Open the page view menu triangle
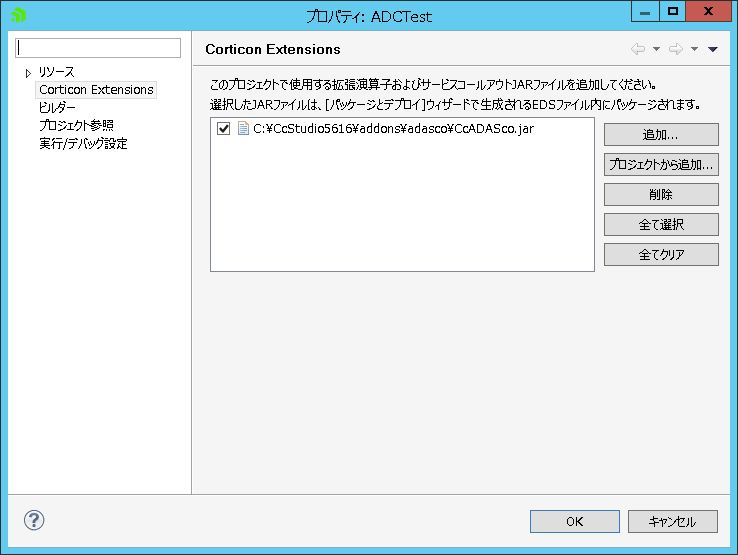Screen dimensions: 738x555 (713, 49)
